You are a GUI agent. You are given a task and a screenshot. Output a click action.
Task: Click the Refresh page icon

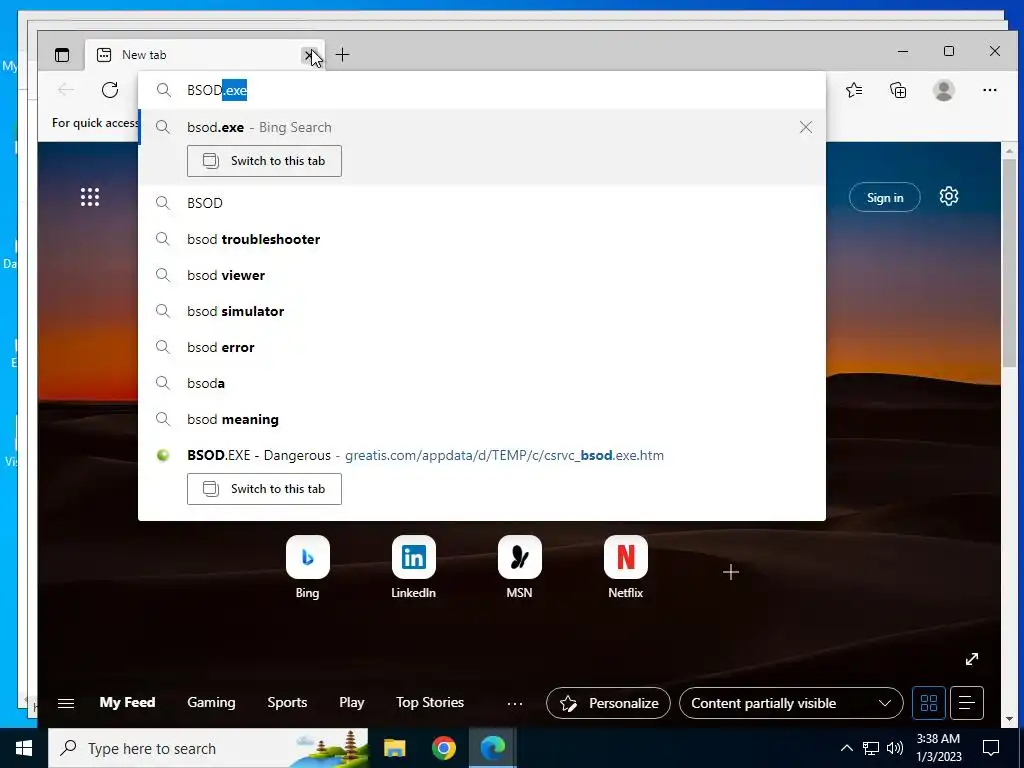(110, 89)
